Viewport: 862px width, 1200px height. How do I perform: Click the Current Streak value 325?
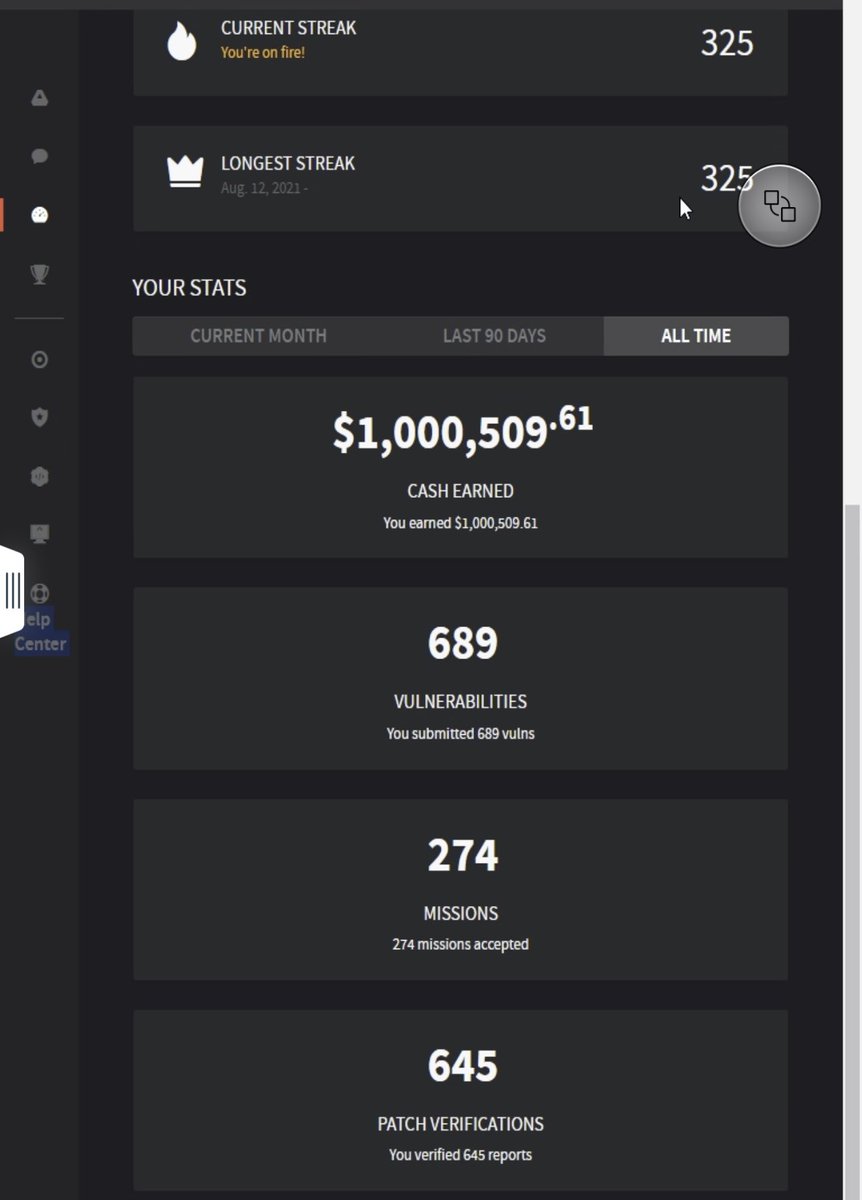tap(727, 43)
